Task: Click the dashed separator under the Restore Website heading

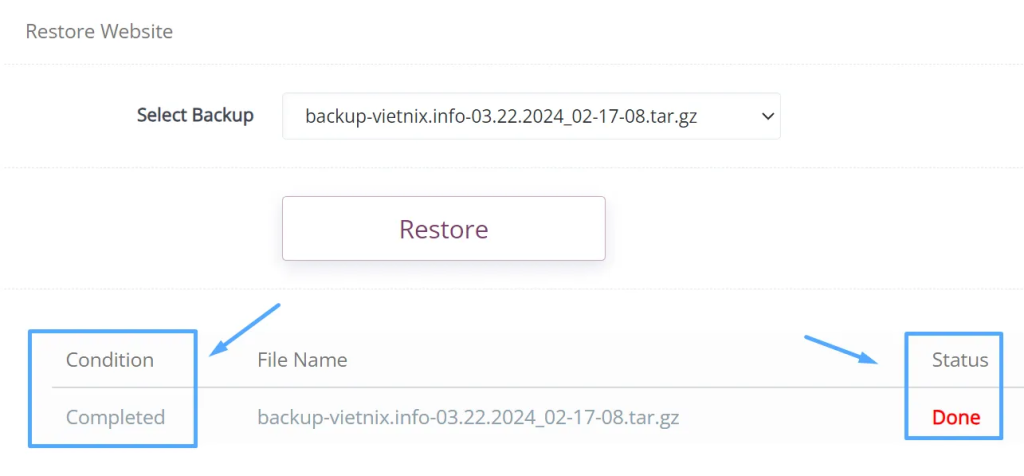Action: (x=512, y=65)
